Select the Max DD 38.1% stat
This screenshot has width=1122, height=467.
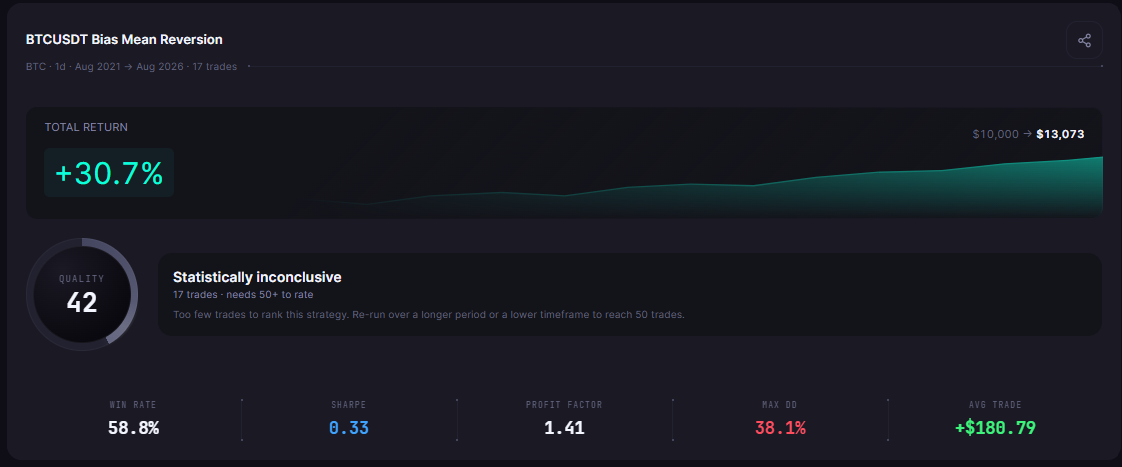point(780,420)
